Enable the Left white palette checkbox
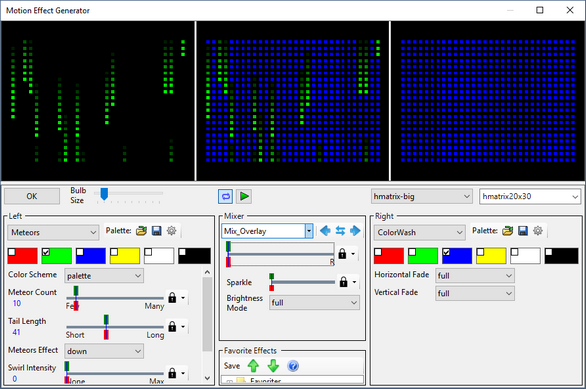 point(148,252)
